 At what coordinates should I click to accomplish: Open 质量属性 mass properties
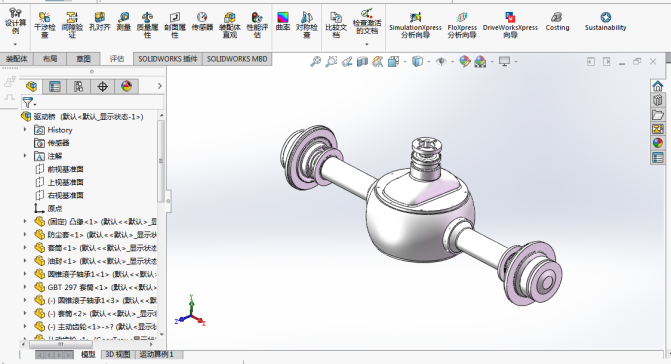(147, 25)
